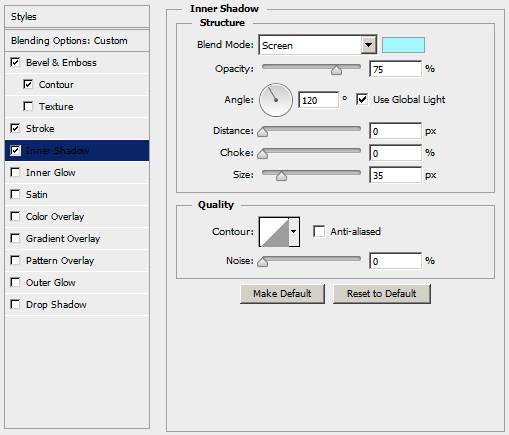The height and width of the screenshot is (435, 509).
Task: Select the Bevel & Emboss style label
Action: coord(61,63)
